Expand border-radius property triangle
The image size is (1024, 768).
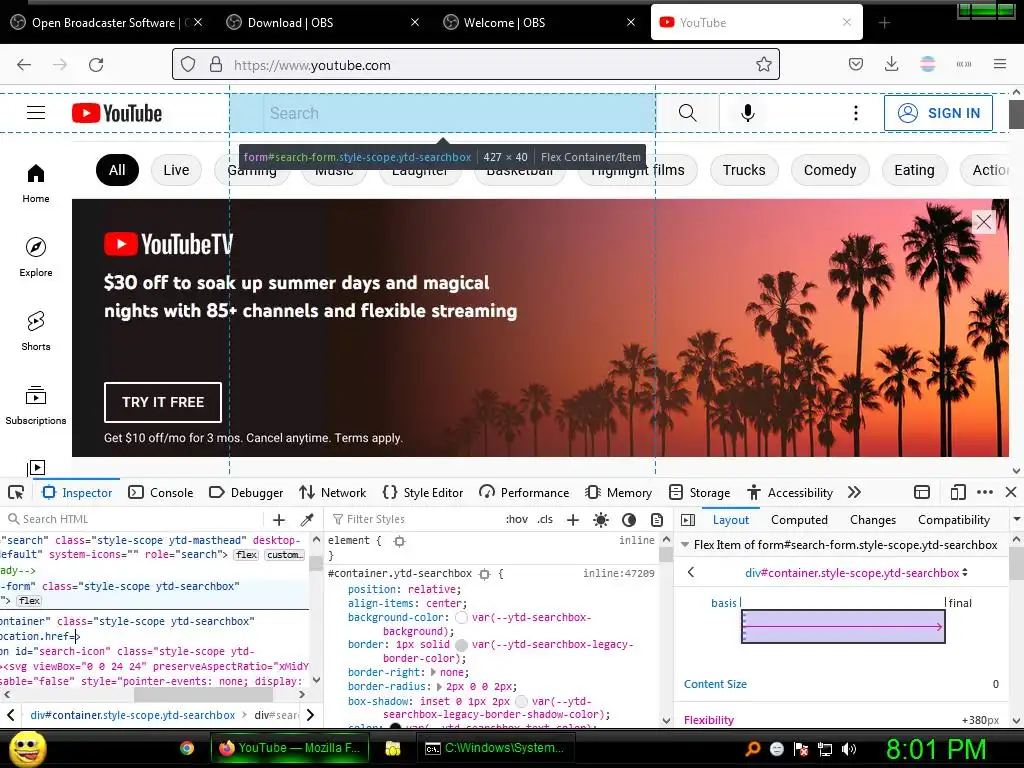pos(440,686)
